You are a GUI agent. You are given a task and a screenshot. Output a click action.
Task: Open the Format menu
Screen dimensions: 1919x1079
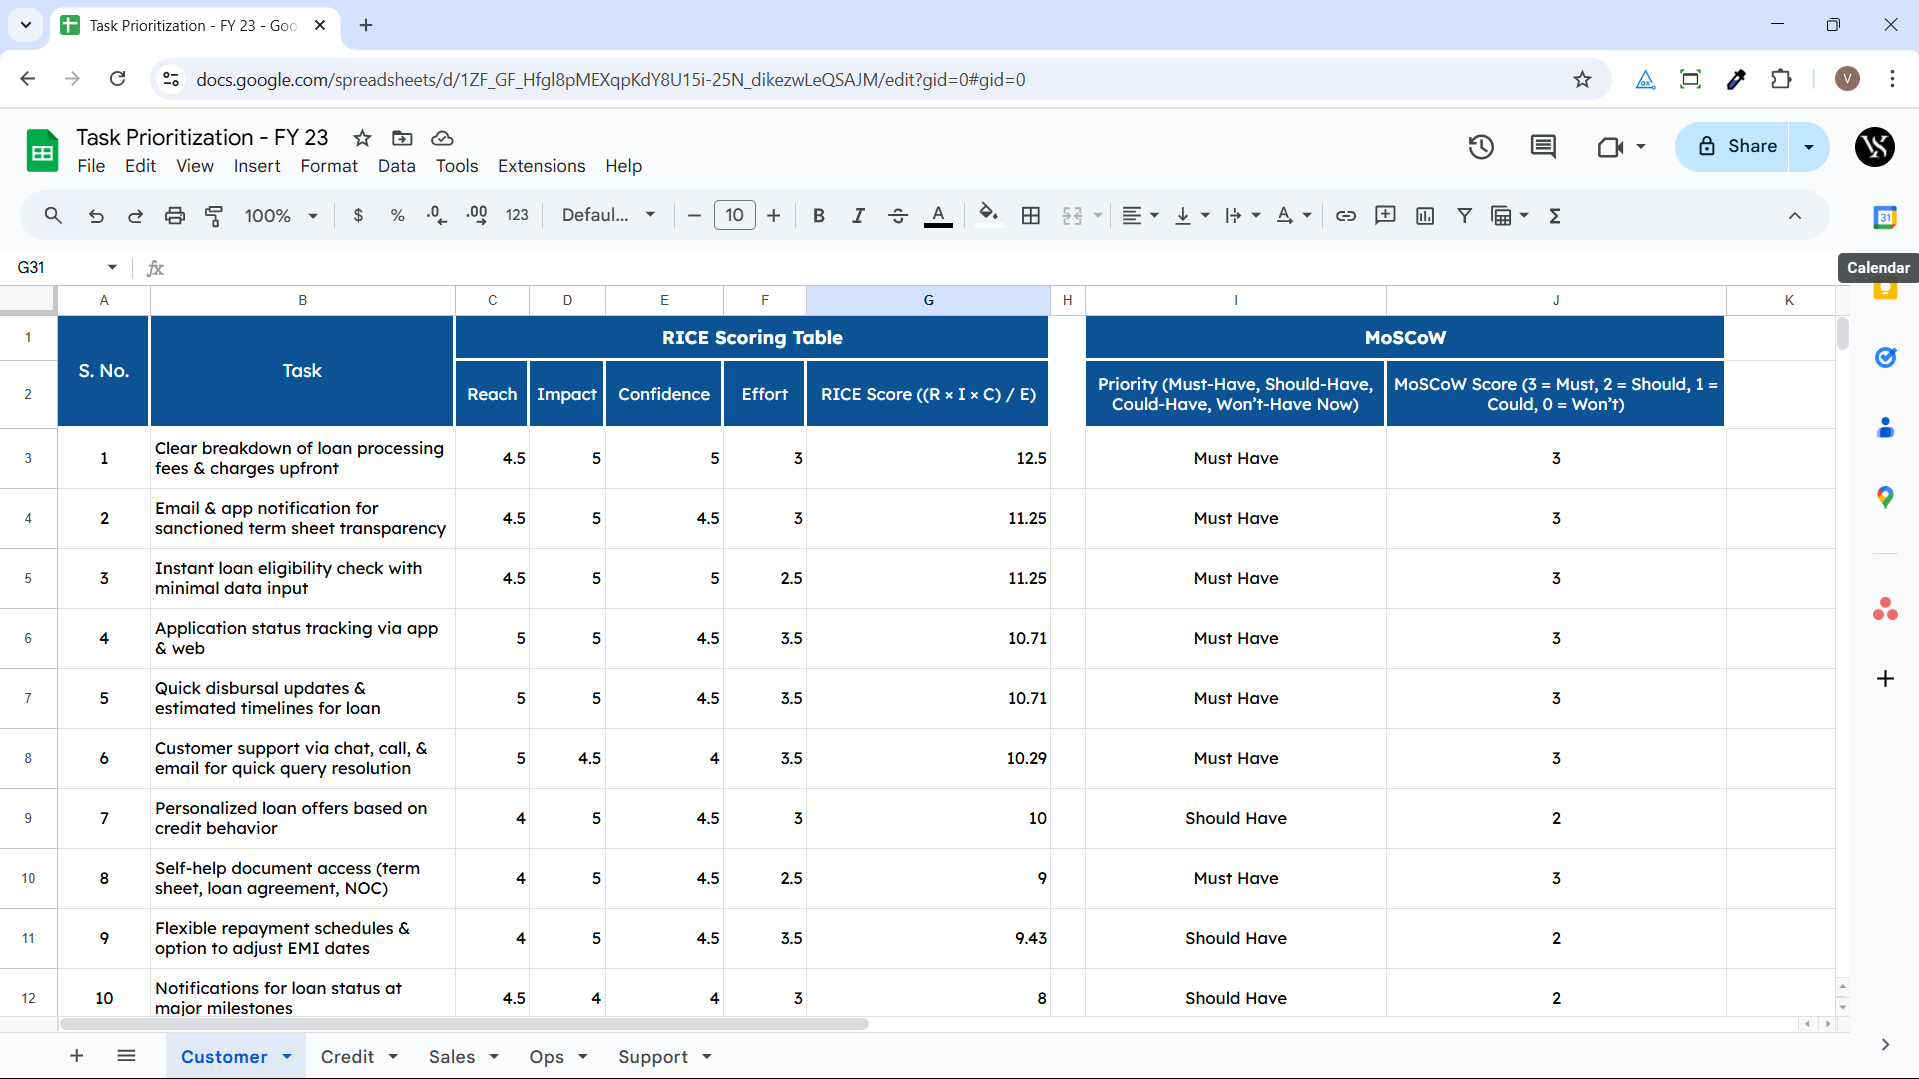point(328,166)
